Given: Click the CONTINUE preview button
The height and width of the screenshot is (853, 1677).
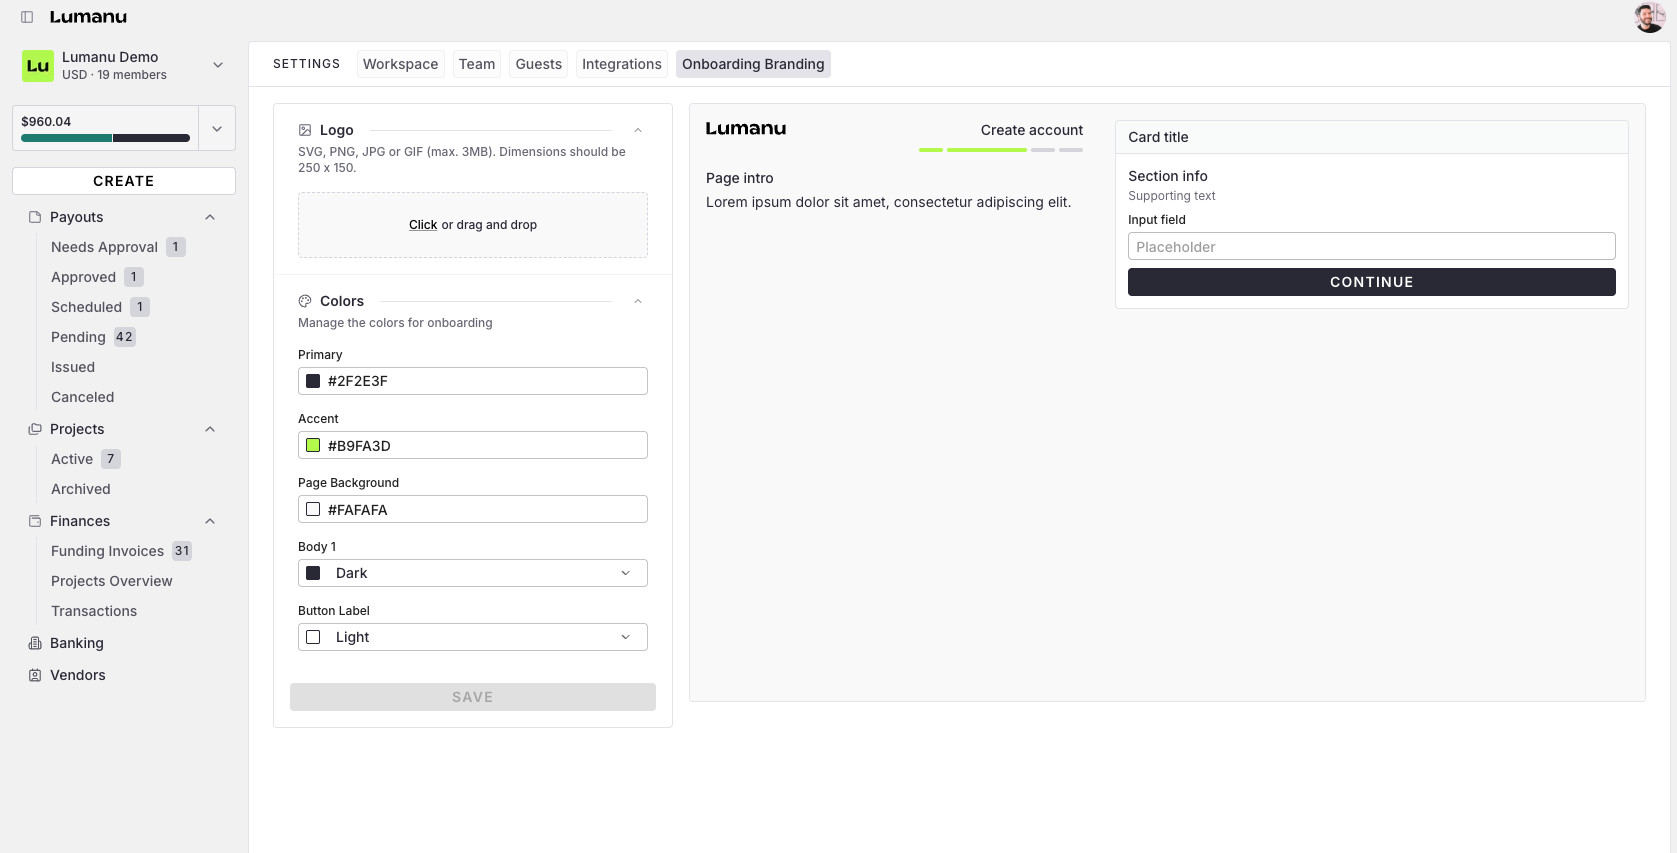Looking at the screenshot, I should click(1372, 282).
